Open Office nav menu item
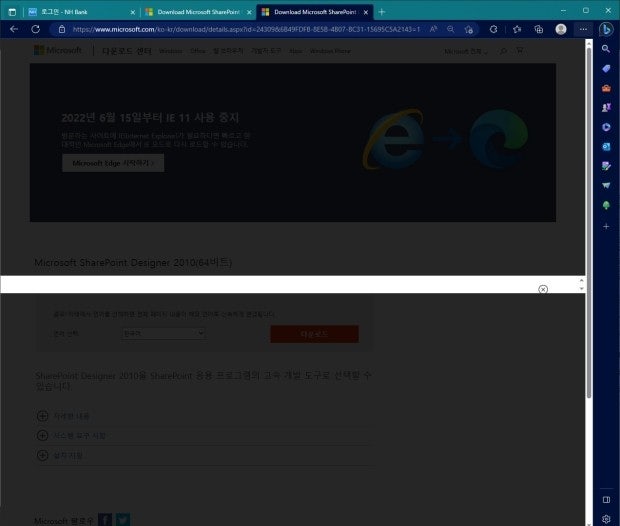The width and height of the screenshot is (620, 526). point(197,51)
